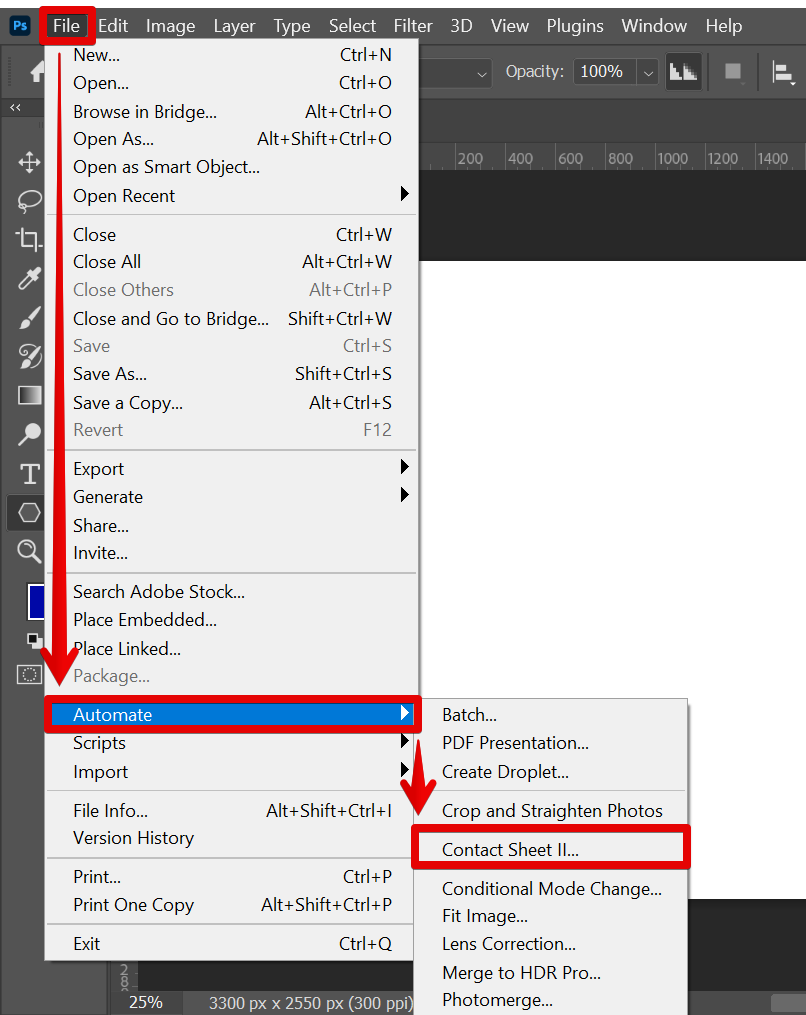Open the Help menu
The width and height of the screenshot is (806, 1015).
(x=724, y=26)
